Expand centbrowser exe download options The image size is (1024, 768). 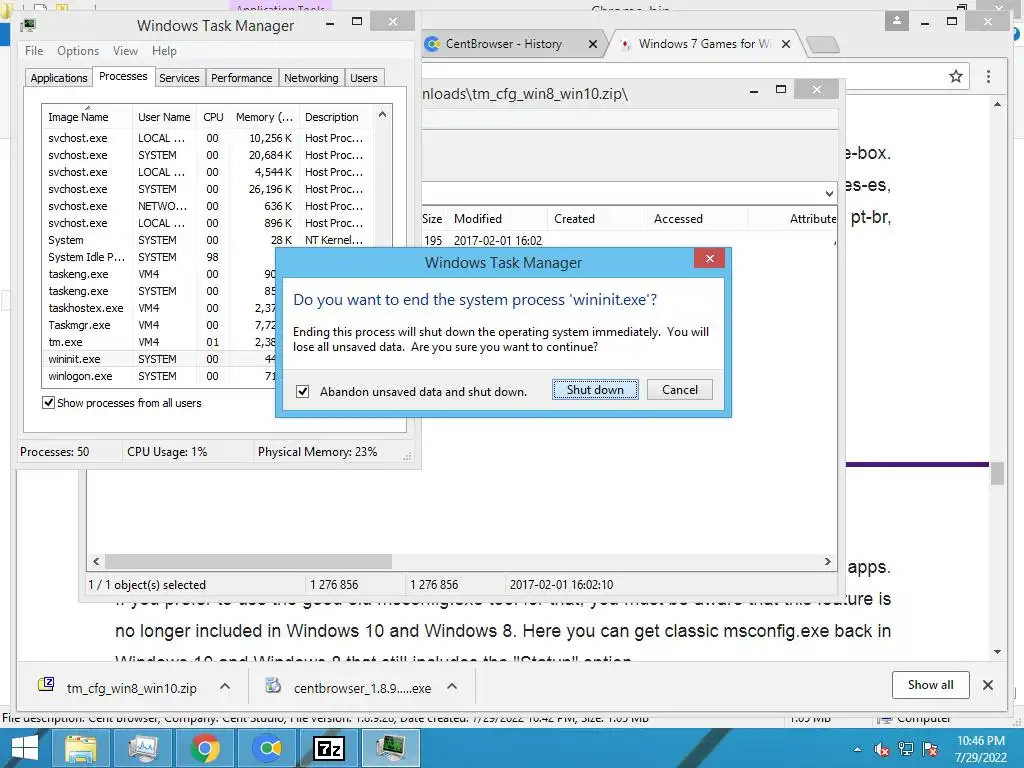point(452,686)
